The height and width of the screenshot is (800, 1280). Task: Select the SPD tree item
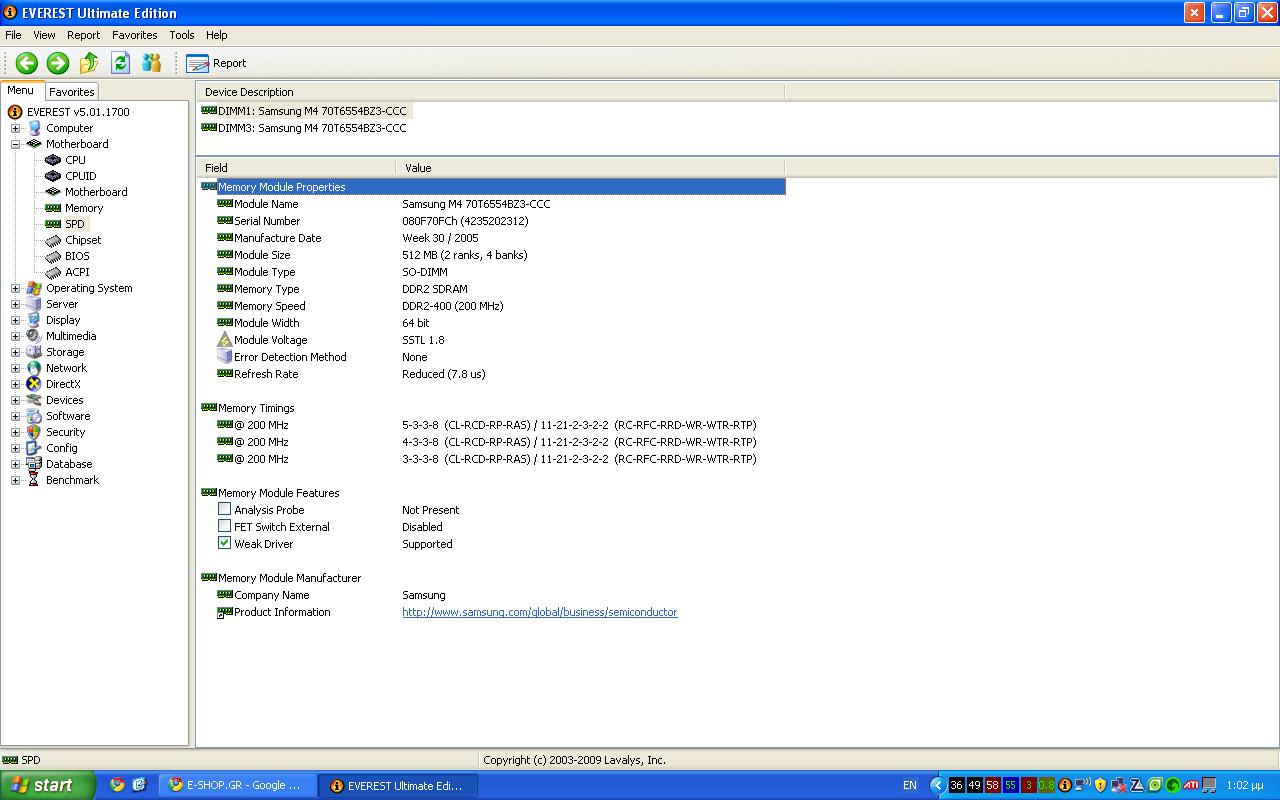75,224
